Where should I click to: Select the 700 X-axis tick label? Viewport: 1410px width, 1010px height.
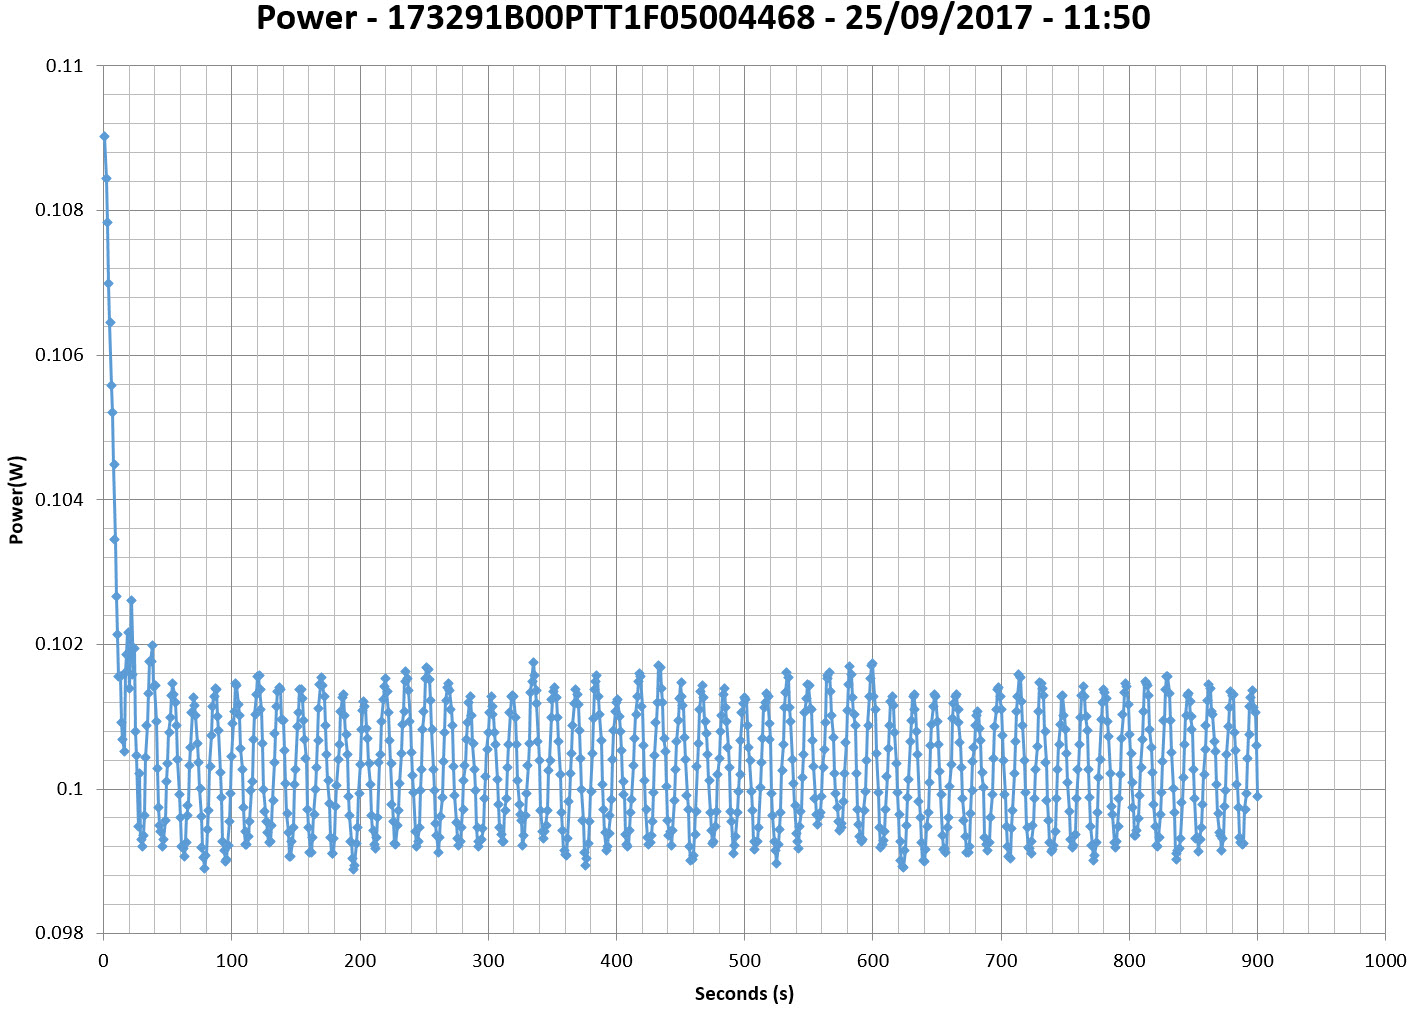point(1001,961)
